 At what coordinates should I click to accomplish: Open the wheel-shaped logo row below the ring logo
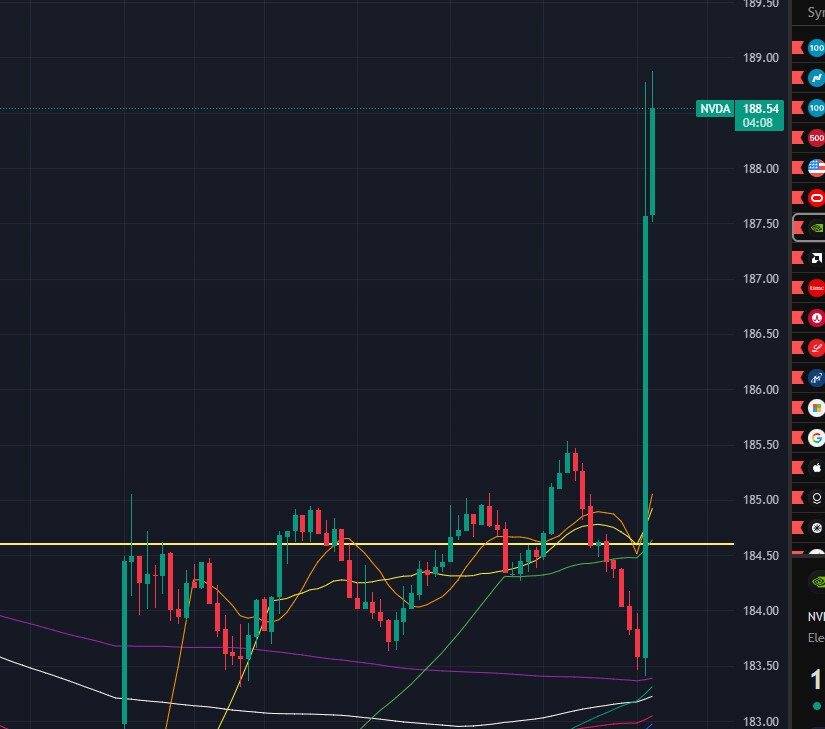click(809, 528)
